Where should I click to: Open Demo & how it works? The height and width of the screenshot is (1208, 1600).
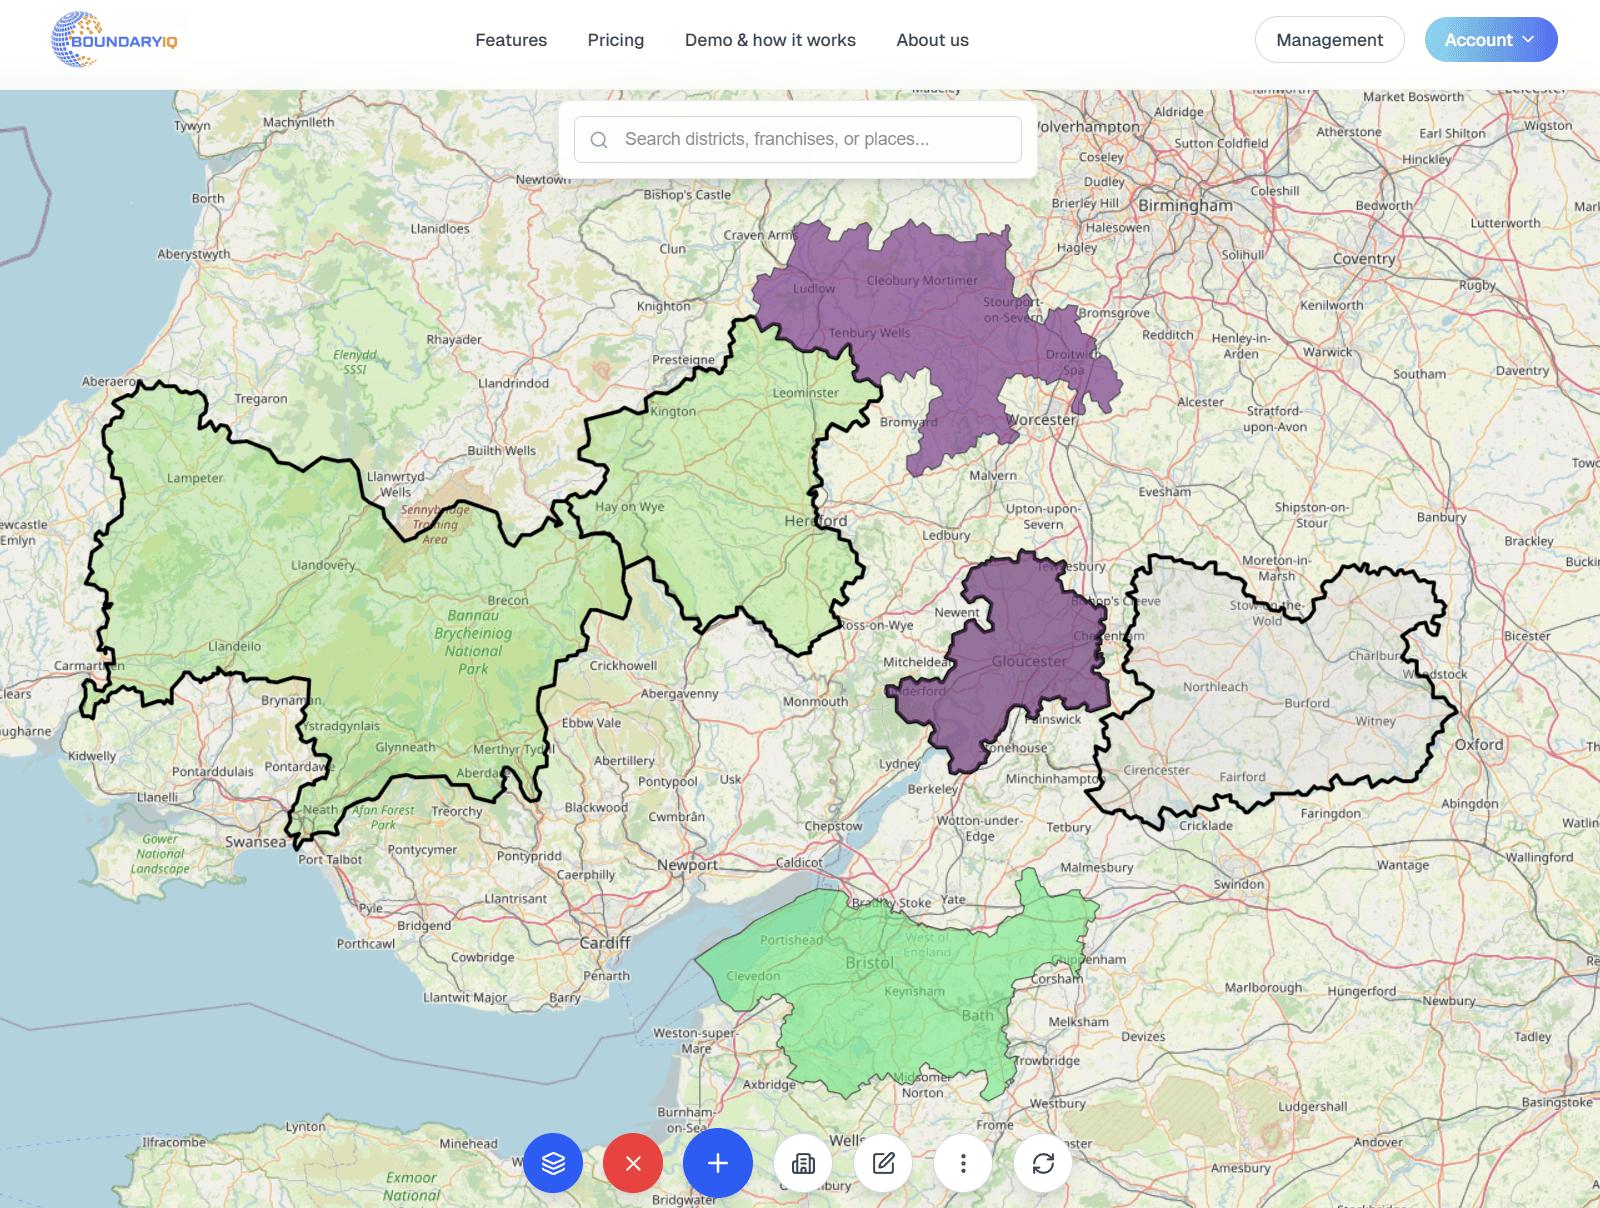[770, 40]
